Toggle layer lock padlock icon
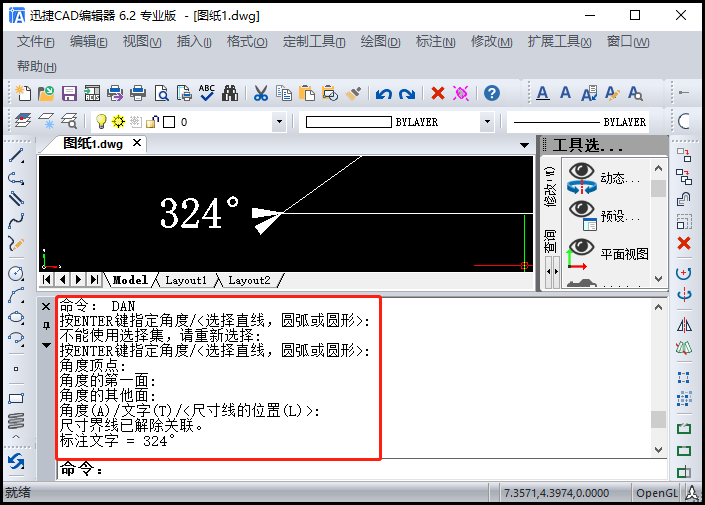Screen dimensions: 705x505 point(152,121)
